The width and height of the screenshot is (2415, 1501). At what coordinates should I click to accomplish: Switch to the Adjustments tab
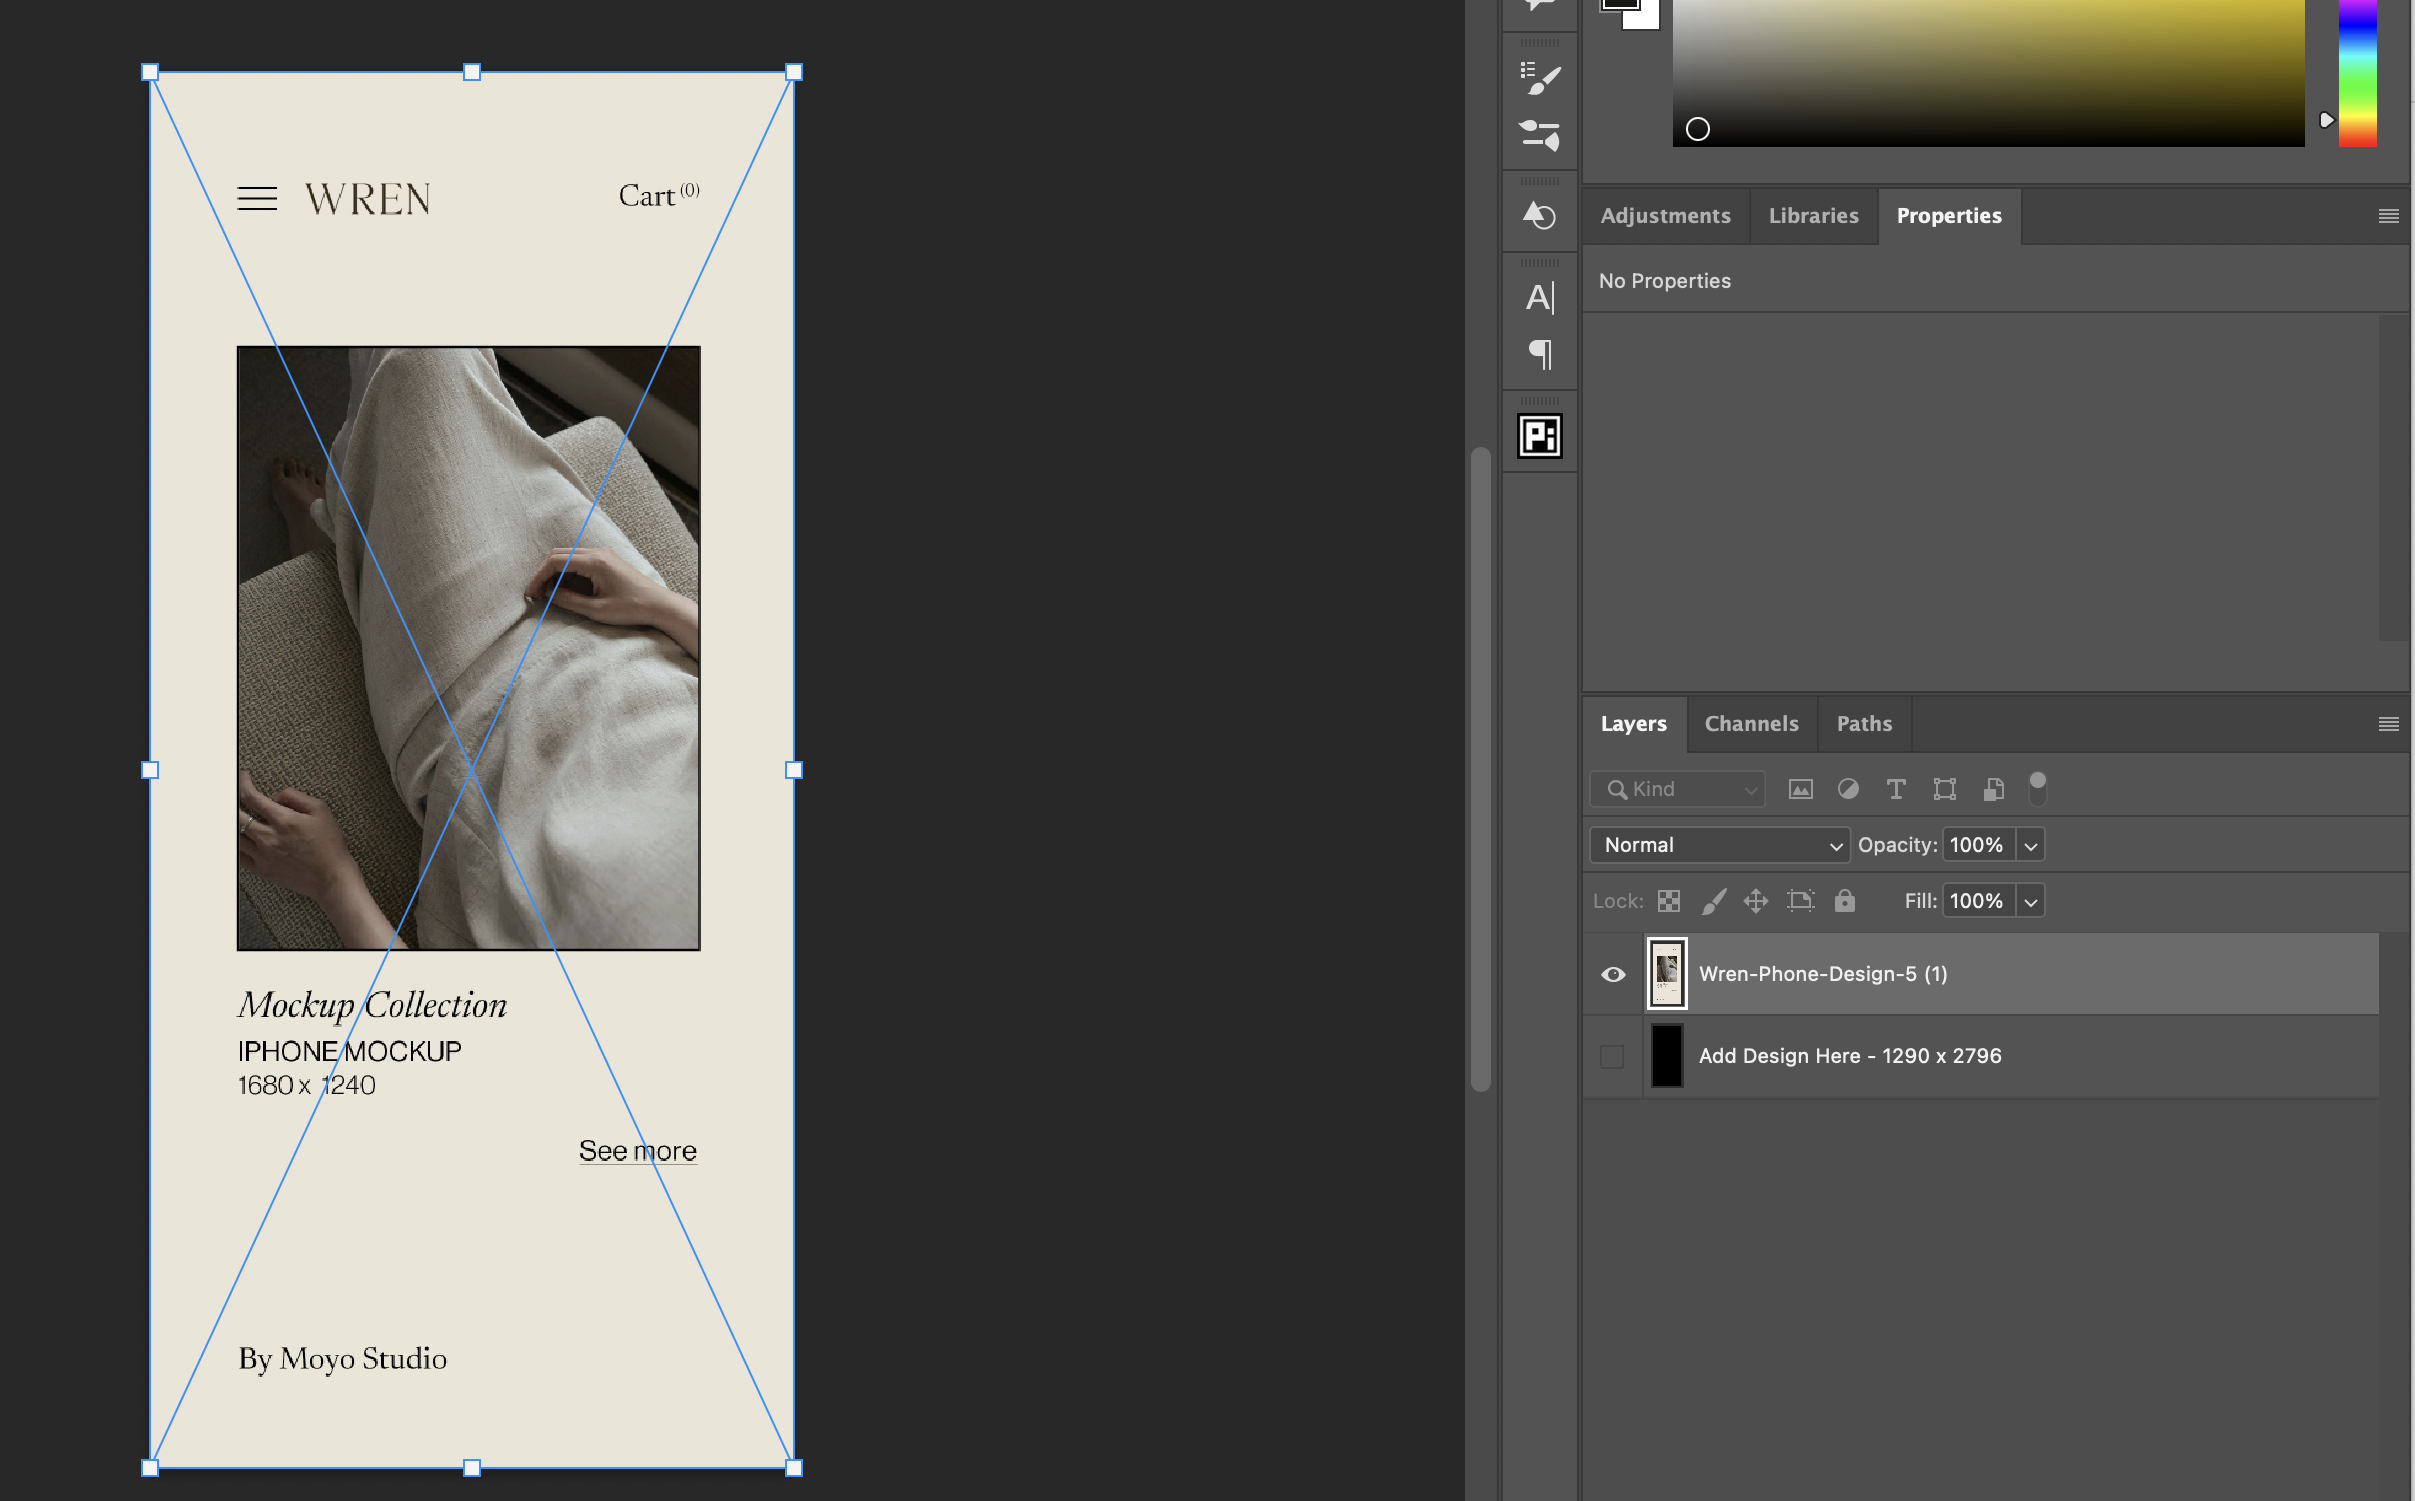(1665, 215)
